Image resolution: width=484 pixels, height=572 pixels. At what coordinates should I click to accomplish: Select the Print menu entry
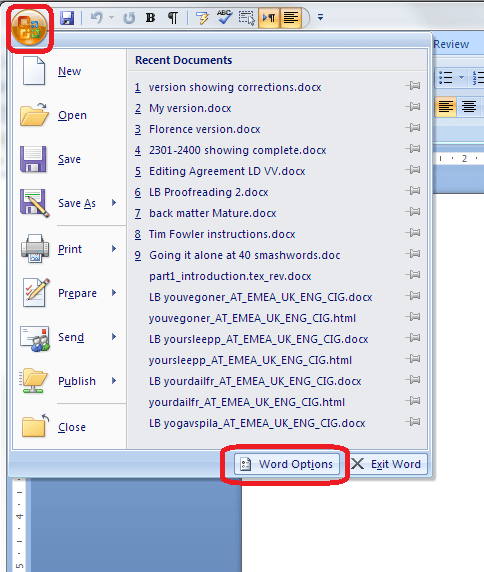point(70,249)
